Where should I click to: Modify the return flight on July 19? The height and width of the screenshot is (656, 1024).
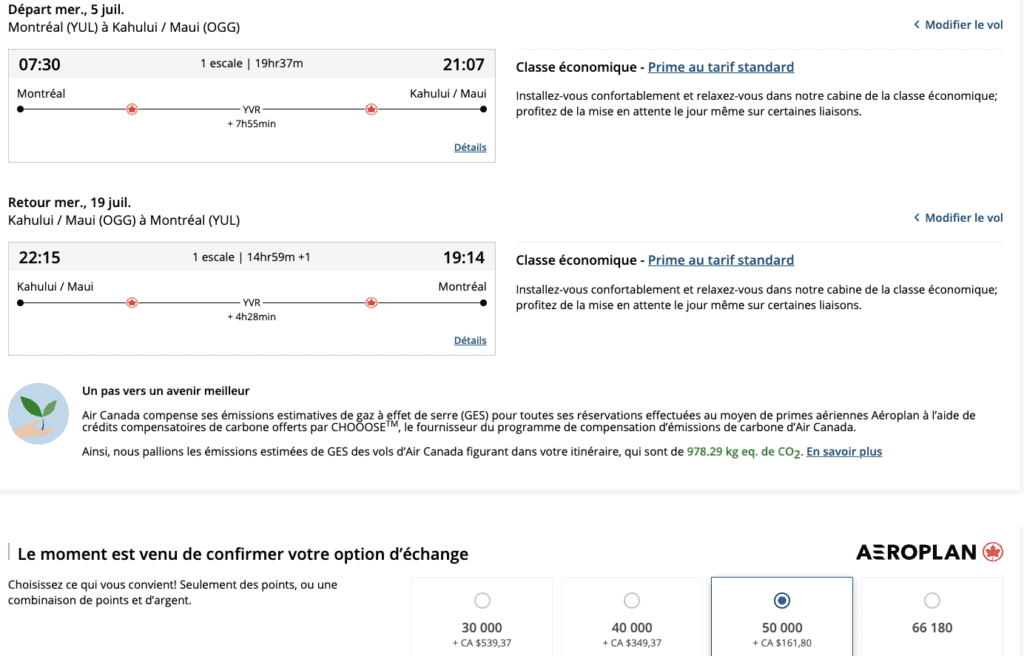point(963,218)
